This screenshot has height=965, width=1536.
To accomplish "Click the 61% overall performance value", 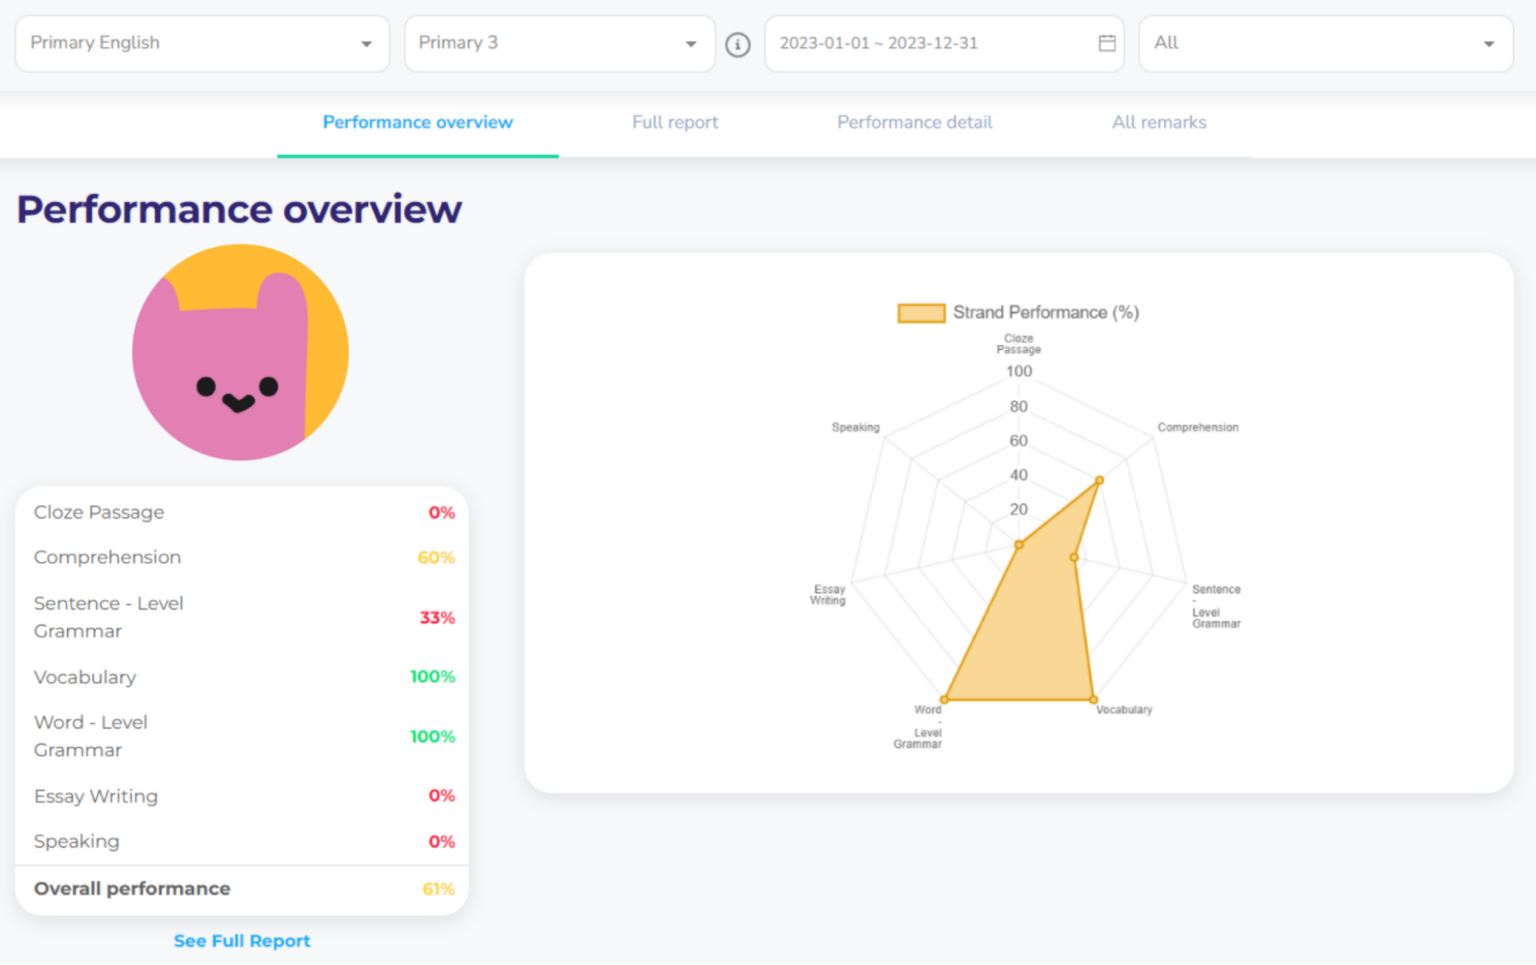I will pyautogui.click(x=441, y=889).
